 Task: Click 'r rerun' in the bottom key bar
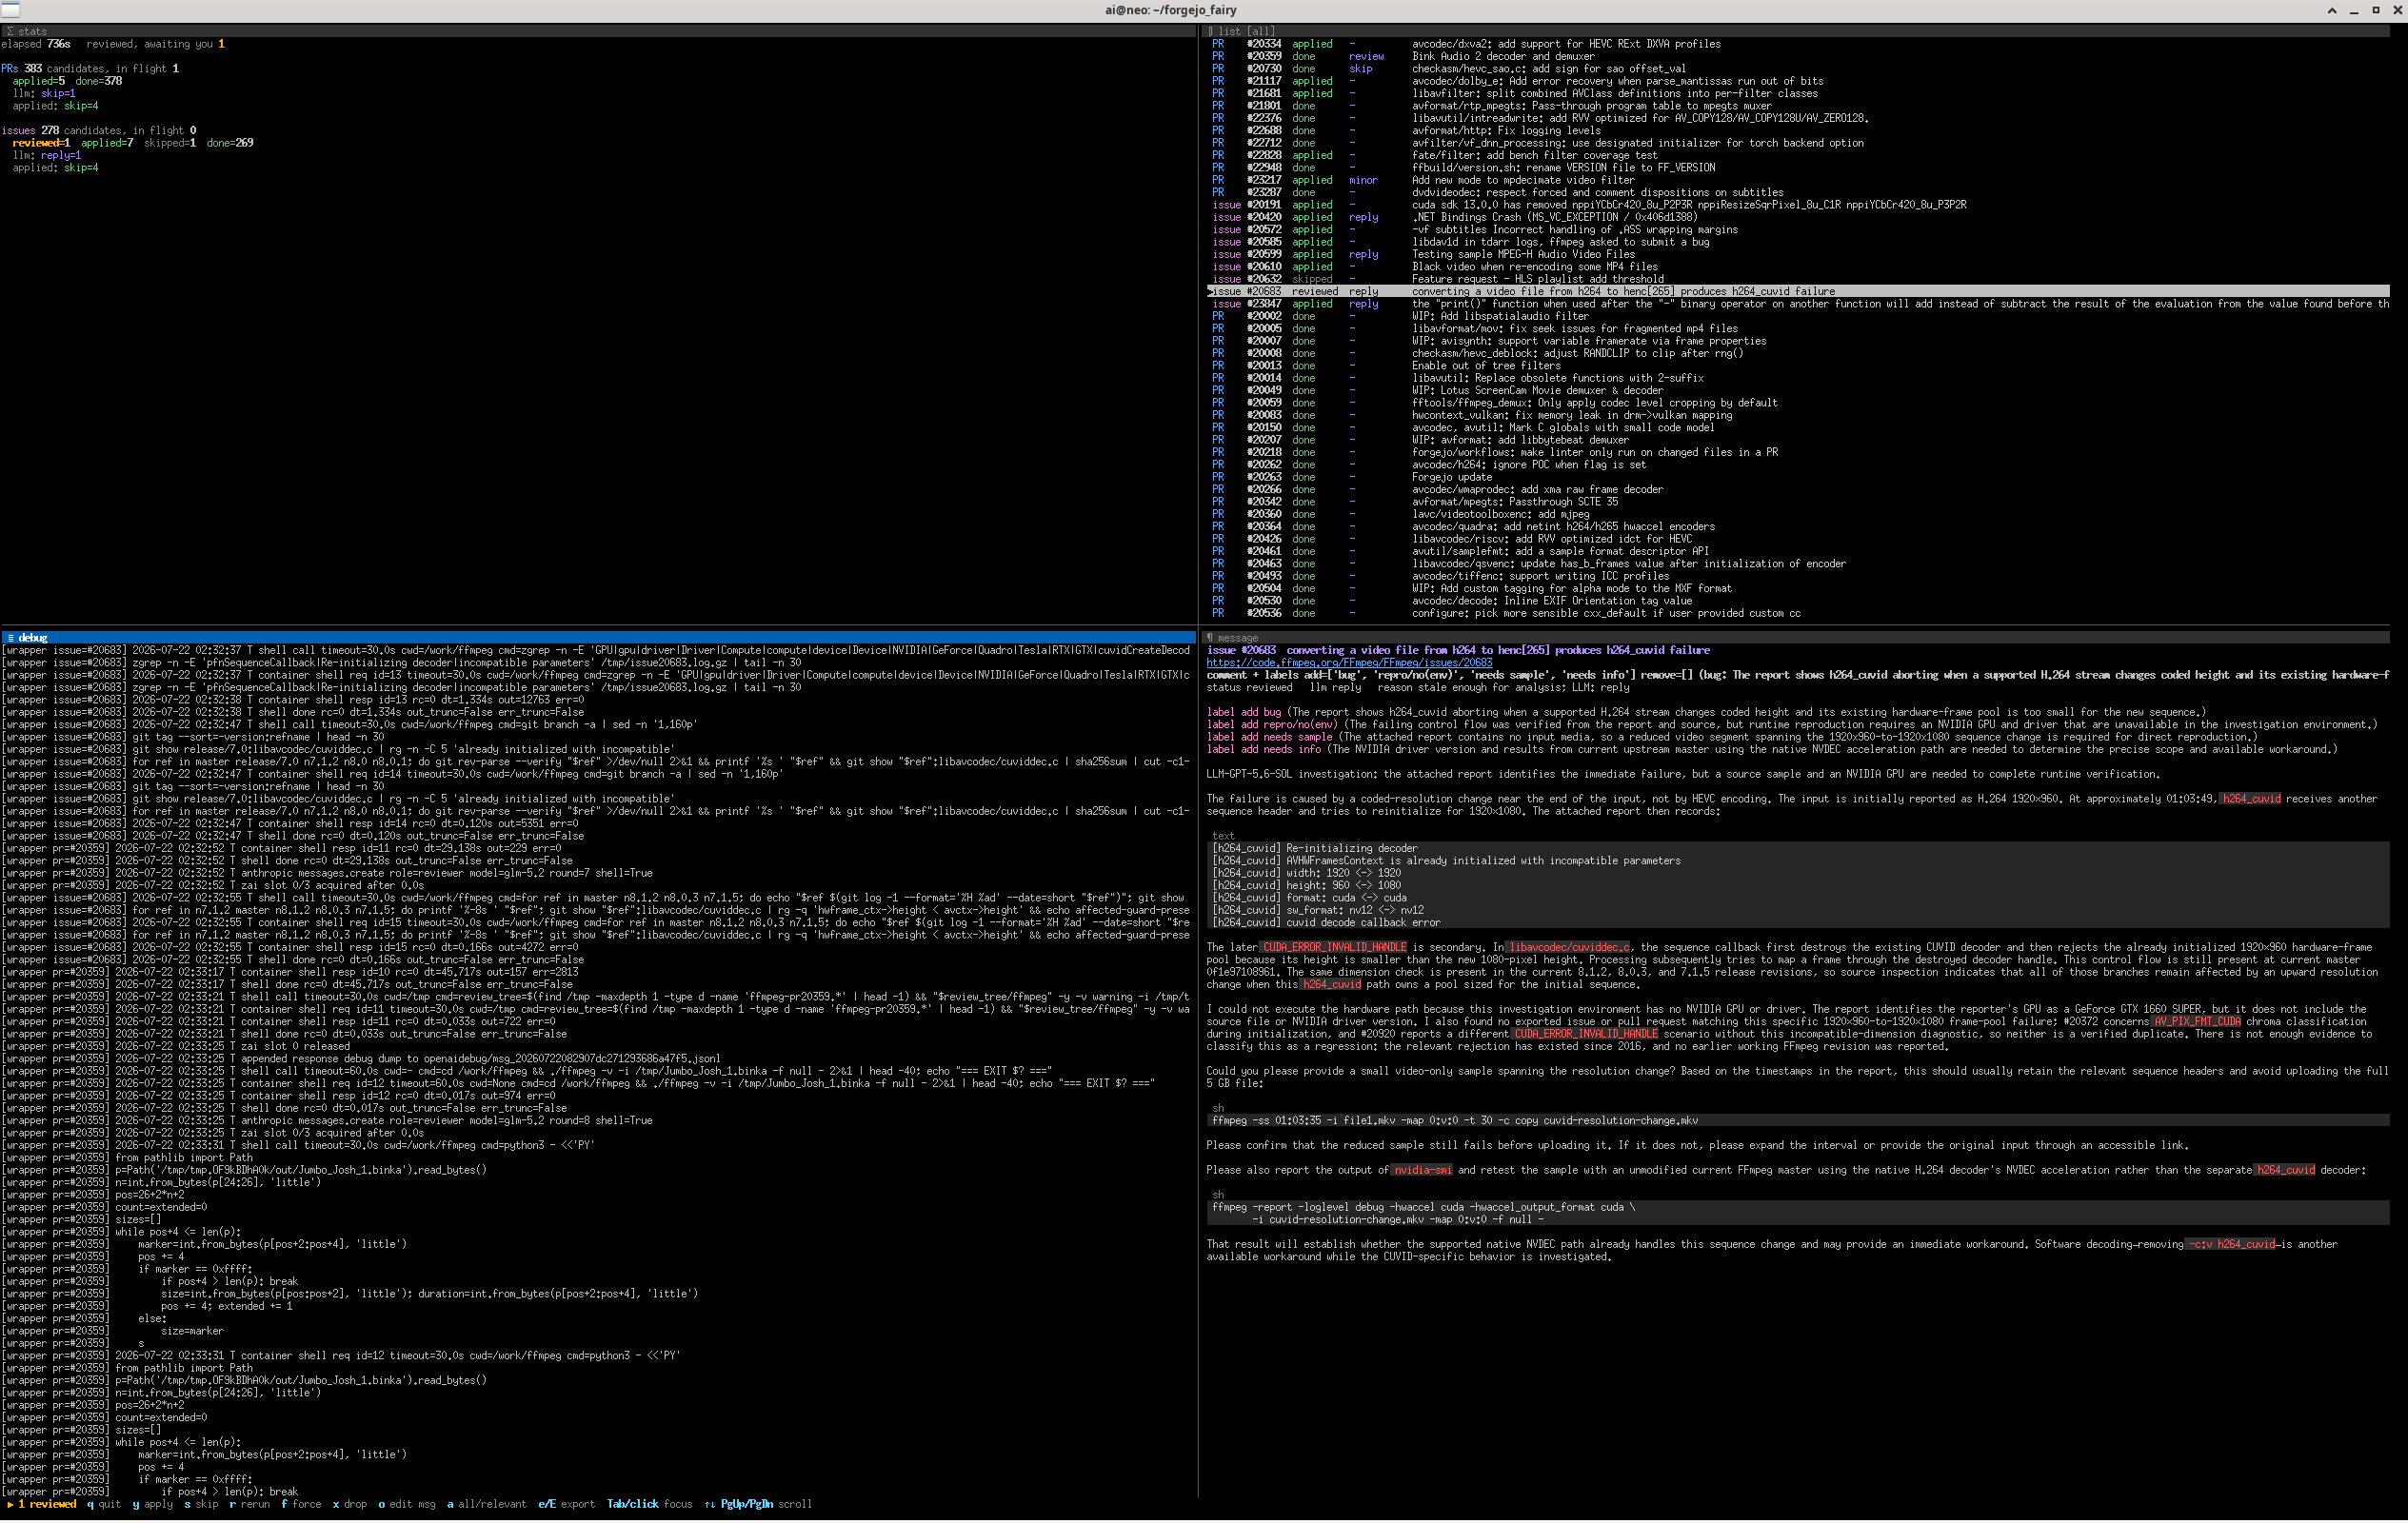pos(250,1505)
